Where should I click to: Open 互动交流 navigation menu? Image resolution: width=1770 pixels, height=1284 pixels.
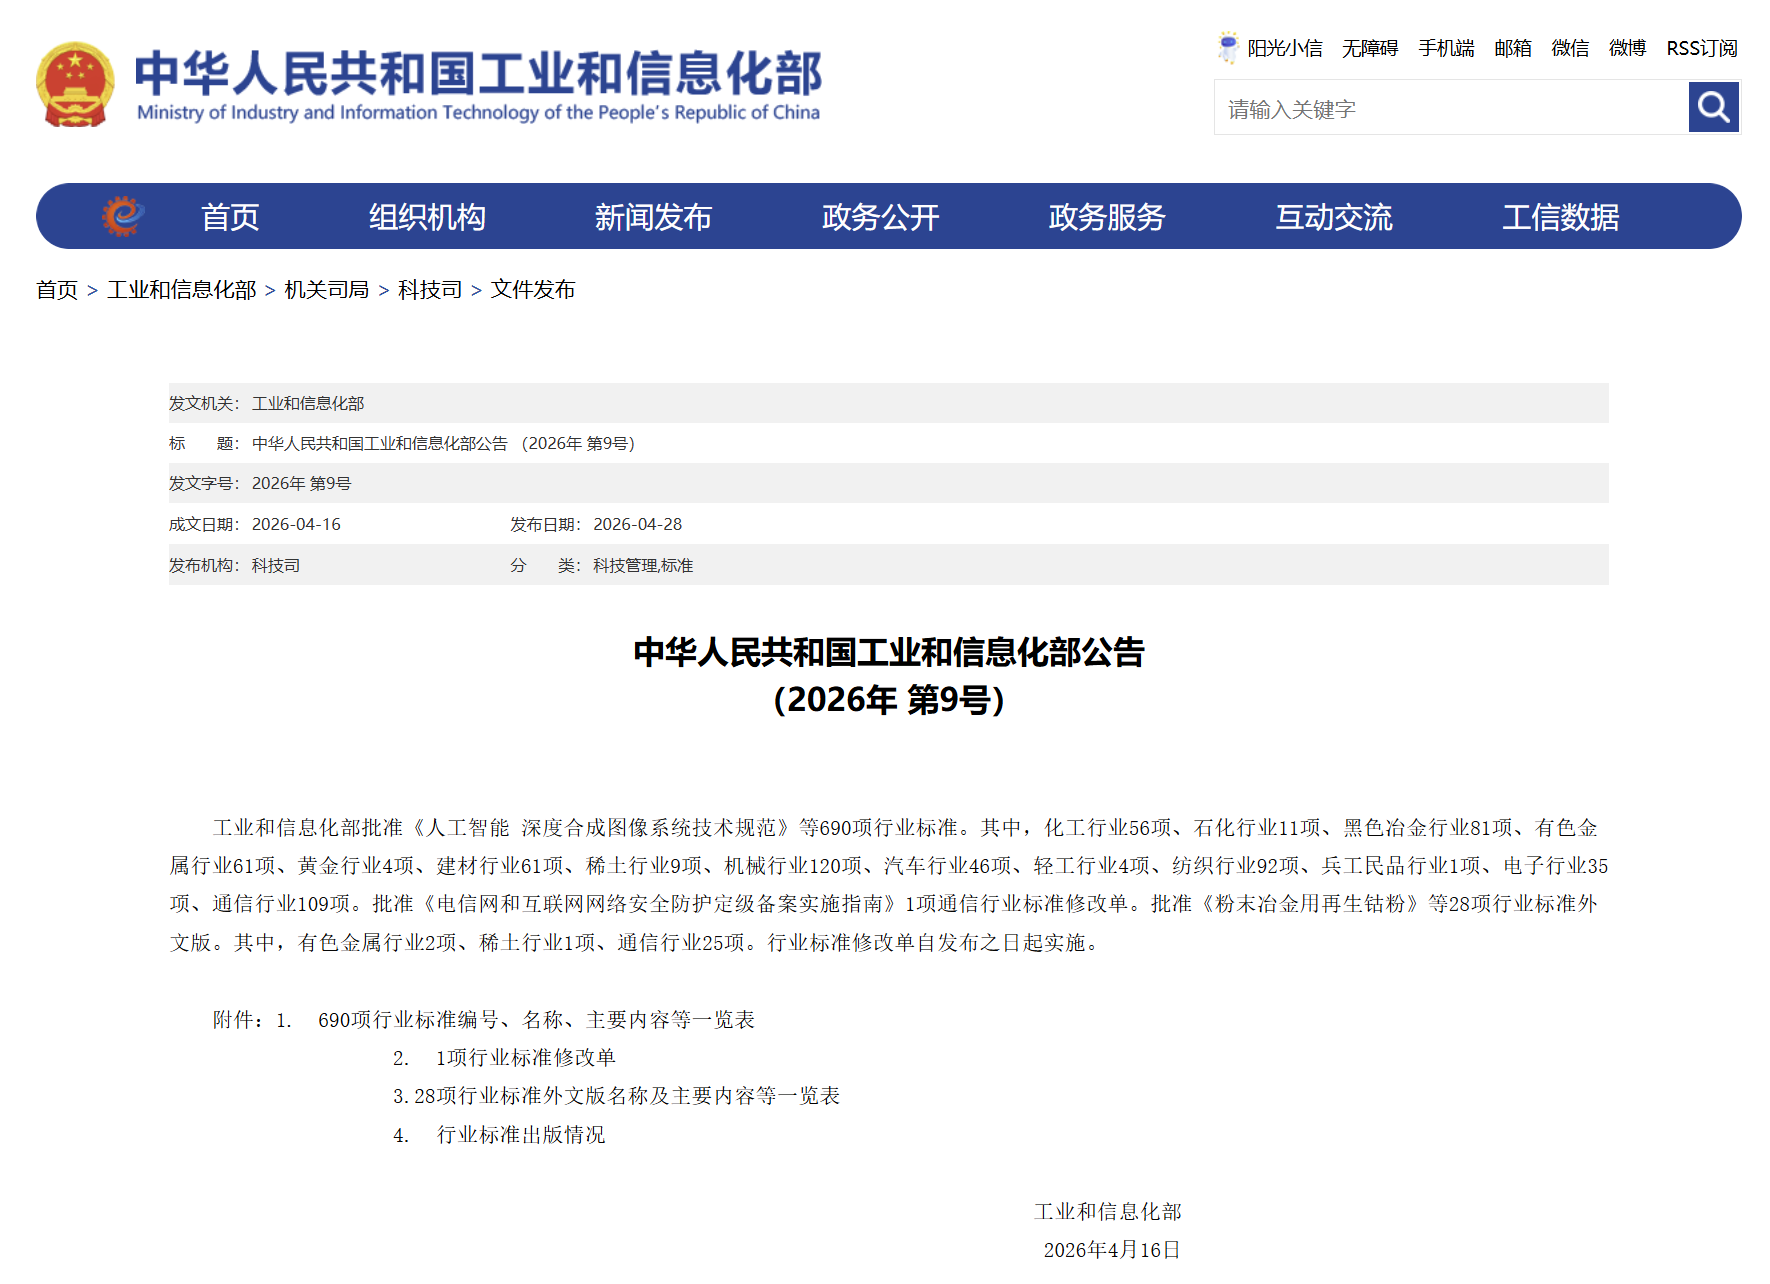click(x=1334, y=217)
